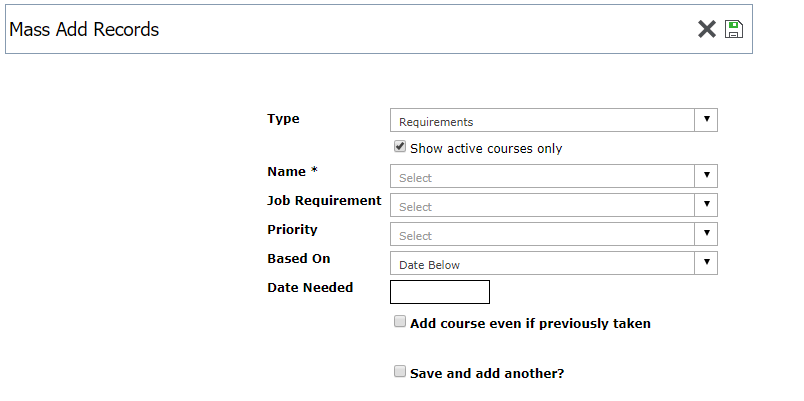
Task: Enable Add course even if previously taken
Action: pyautogui.click(x=399, y=322)
